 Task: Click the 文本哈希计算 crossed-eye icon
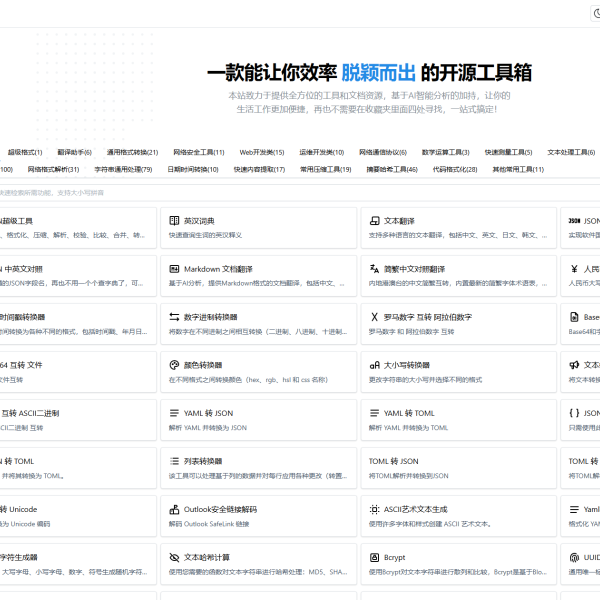click(x=174, y=557)
